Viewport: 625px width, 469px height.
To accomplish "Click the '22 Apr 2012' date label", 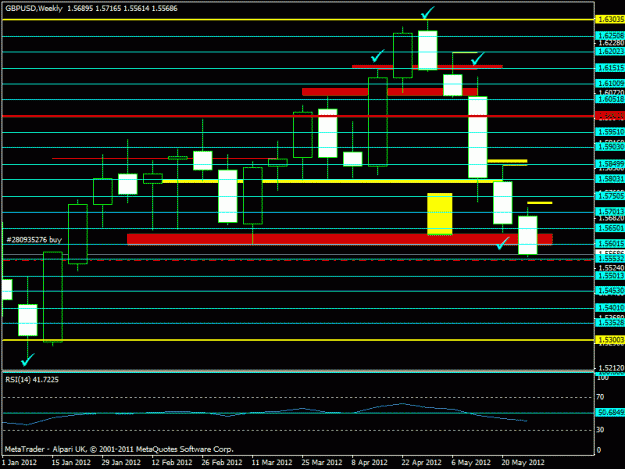I will click(x=421, y=463).
